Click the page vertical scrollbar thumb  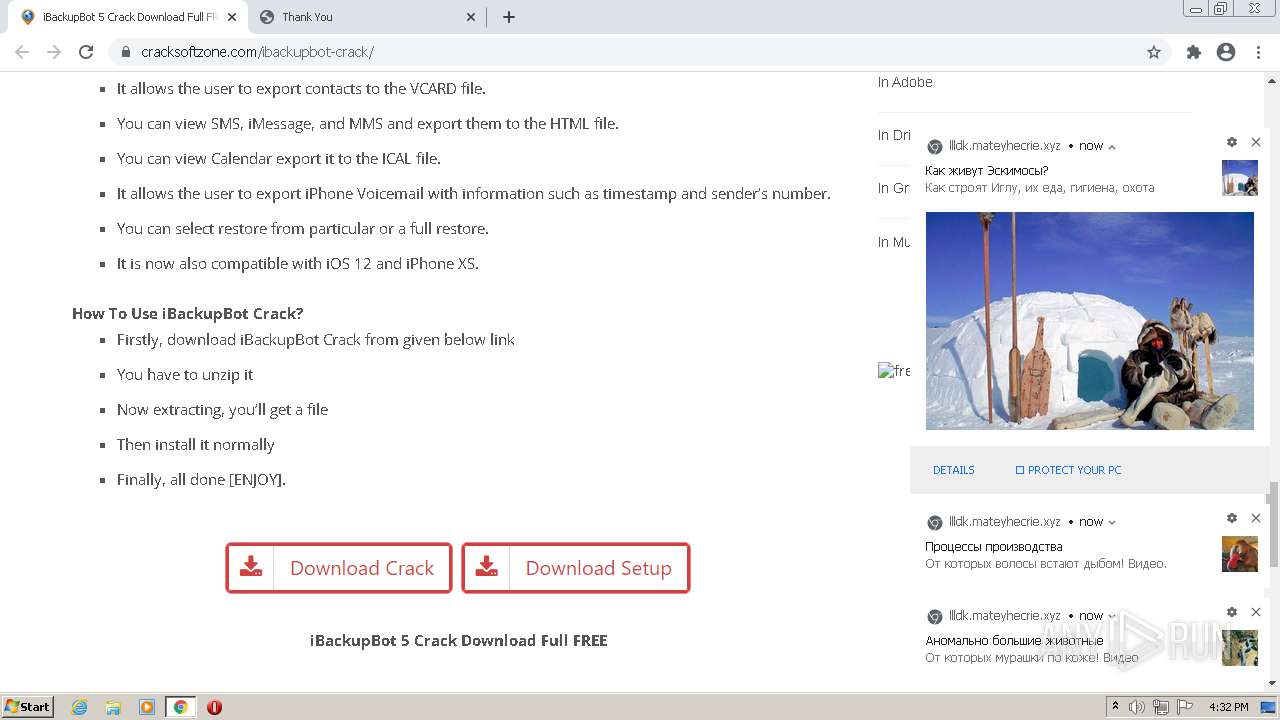click(1273, 523)
